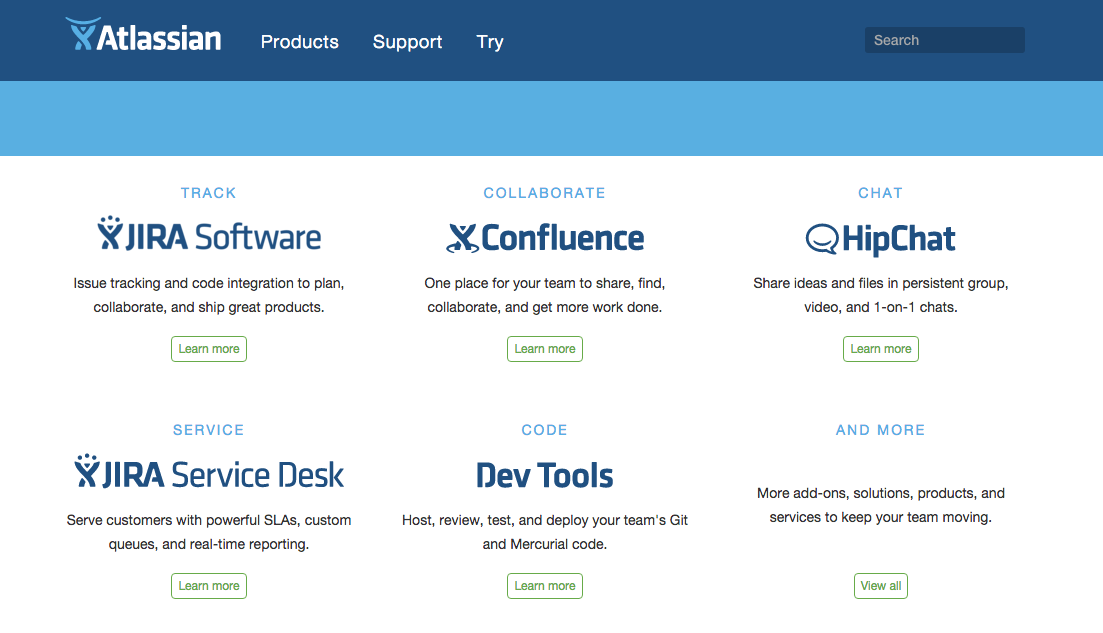Focus the Search input field
The image size is (1103, 633).
(944, 40)
